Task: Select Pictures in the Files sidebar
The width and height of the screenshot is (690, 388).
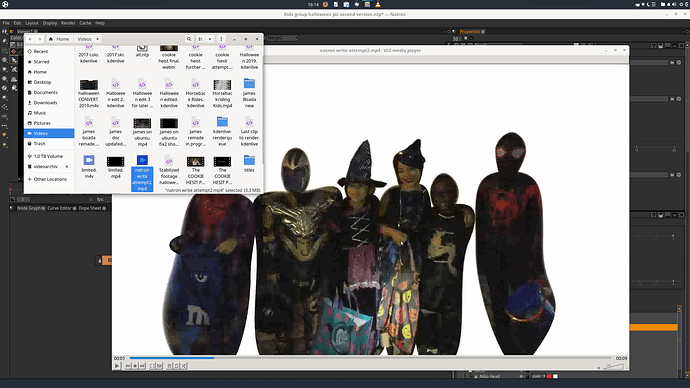Action: pos(49,123)
